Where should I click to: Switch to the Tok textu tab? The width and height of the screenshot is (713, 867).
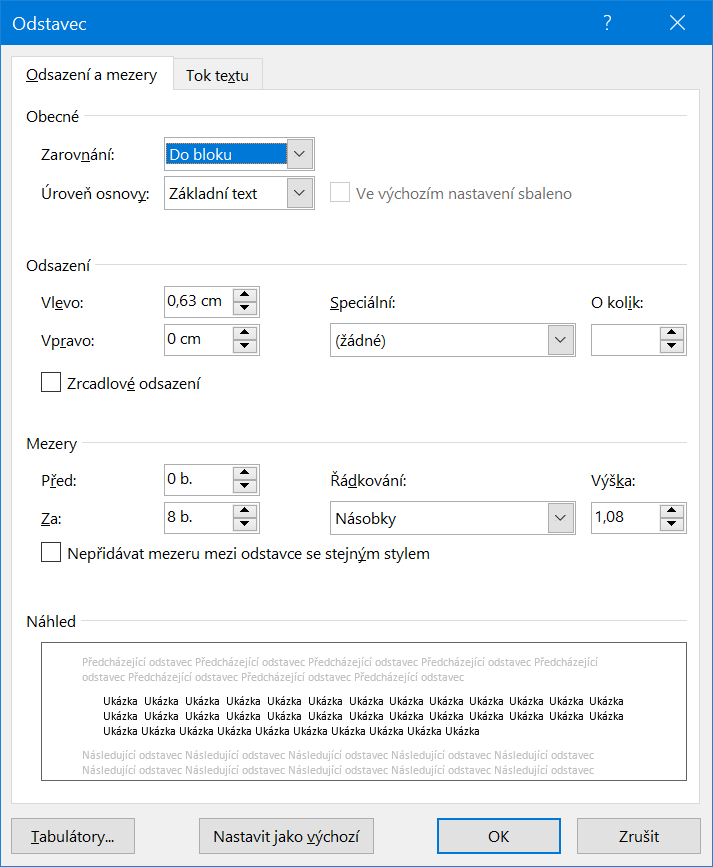tap(217, 76)
